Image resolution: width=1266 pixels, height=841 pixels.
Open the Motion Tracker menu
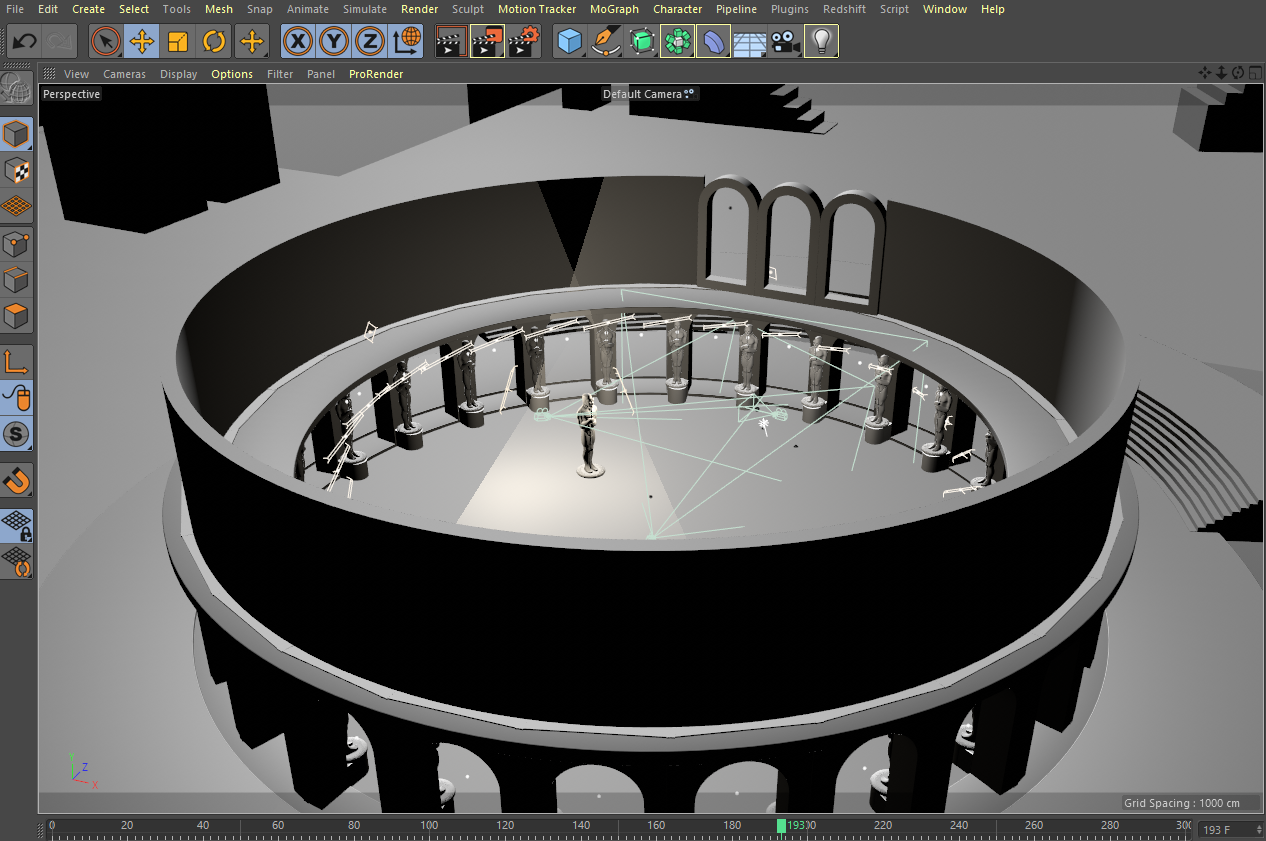537,9
